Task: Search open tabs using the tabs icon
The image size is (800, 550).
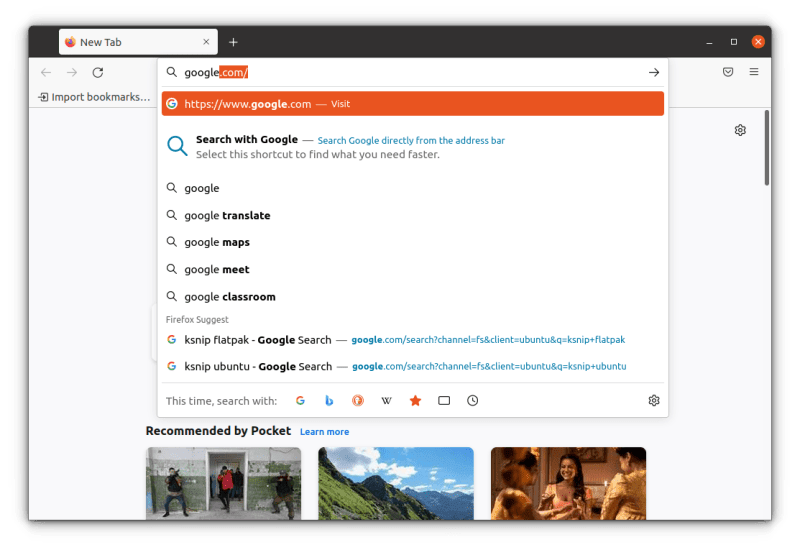Action: point(444,401)
